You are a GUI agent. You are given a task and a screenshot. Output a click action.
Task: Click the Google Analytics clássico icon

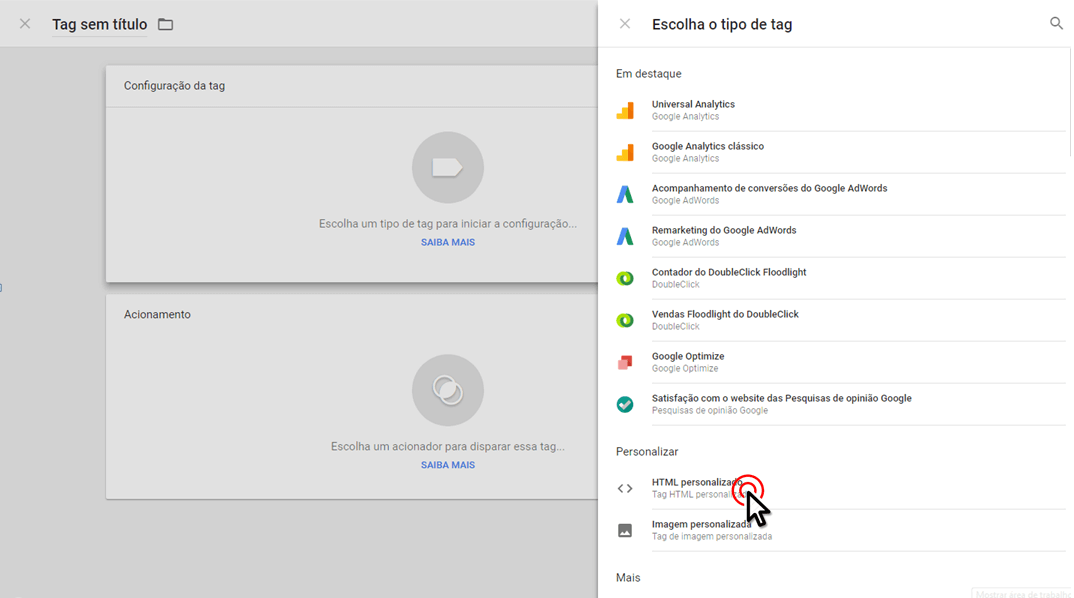[625, 152]
